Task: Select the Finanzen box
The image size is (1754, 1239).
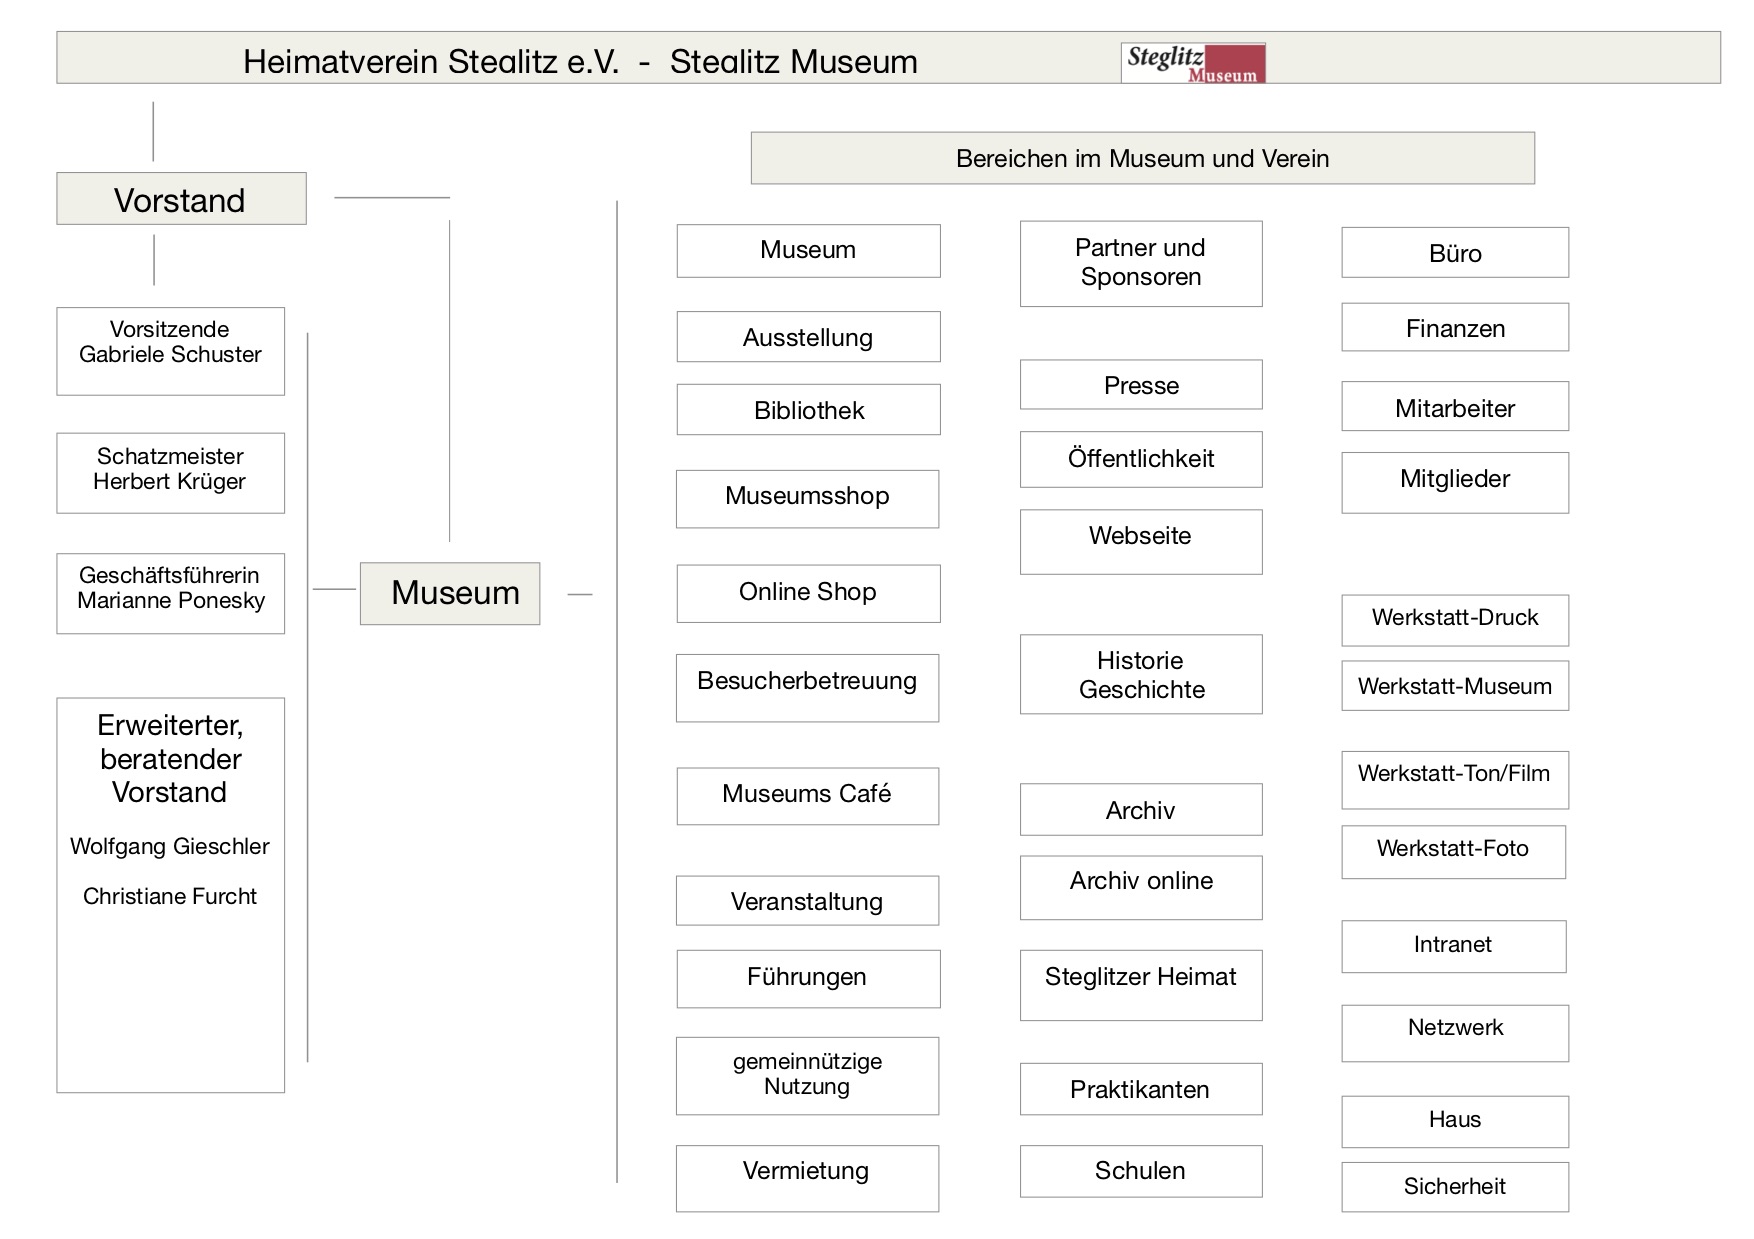Action: click(x=1455, y=328)
